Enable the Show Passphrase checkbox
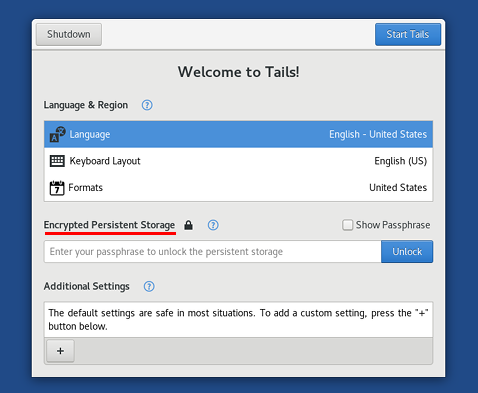The image size is (478, 393). (x=347, y=225)
